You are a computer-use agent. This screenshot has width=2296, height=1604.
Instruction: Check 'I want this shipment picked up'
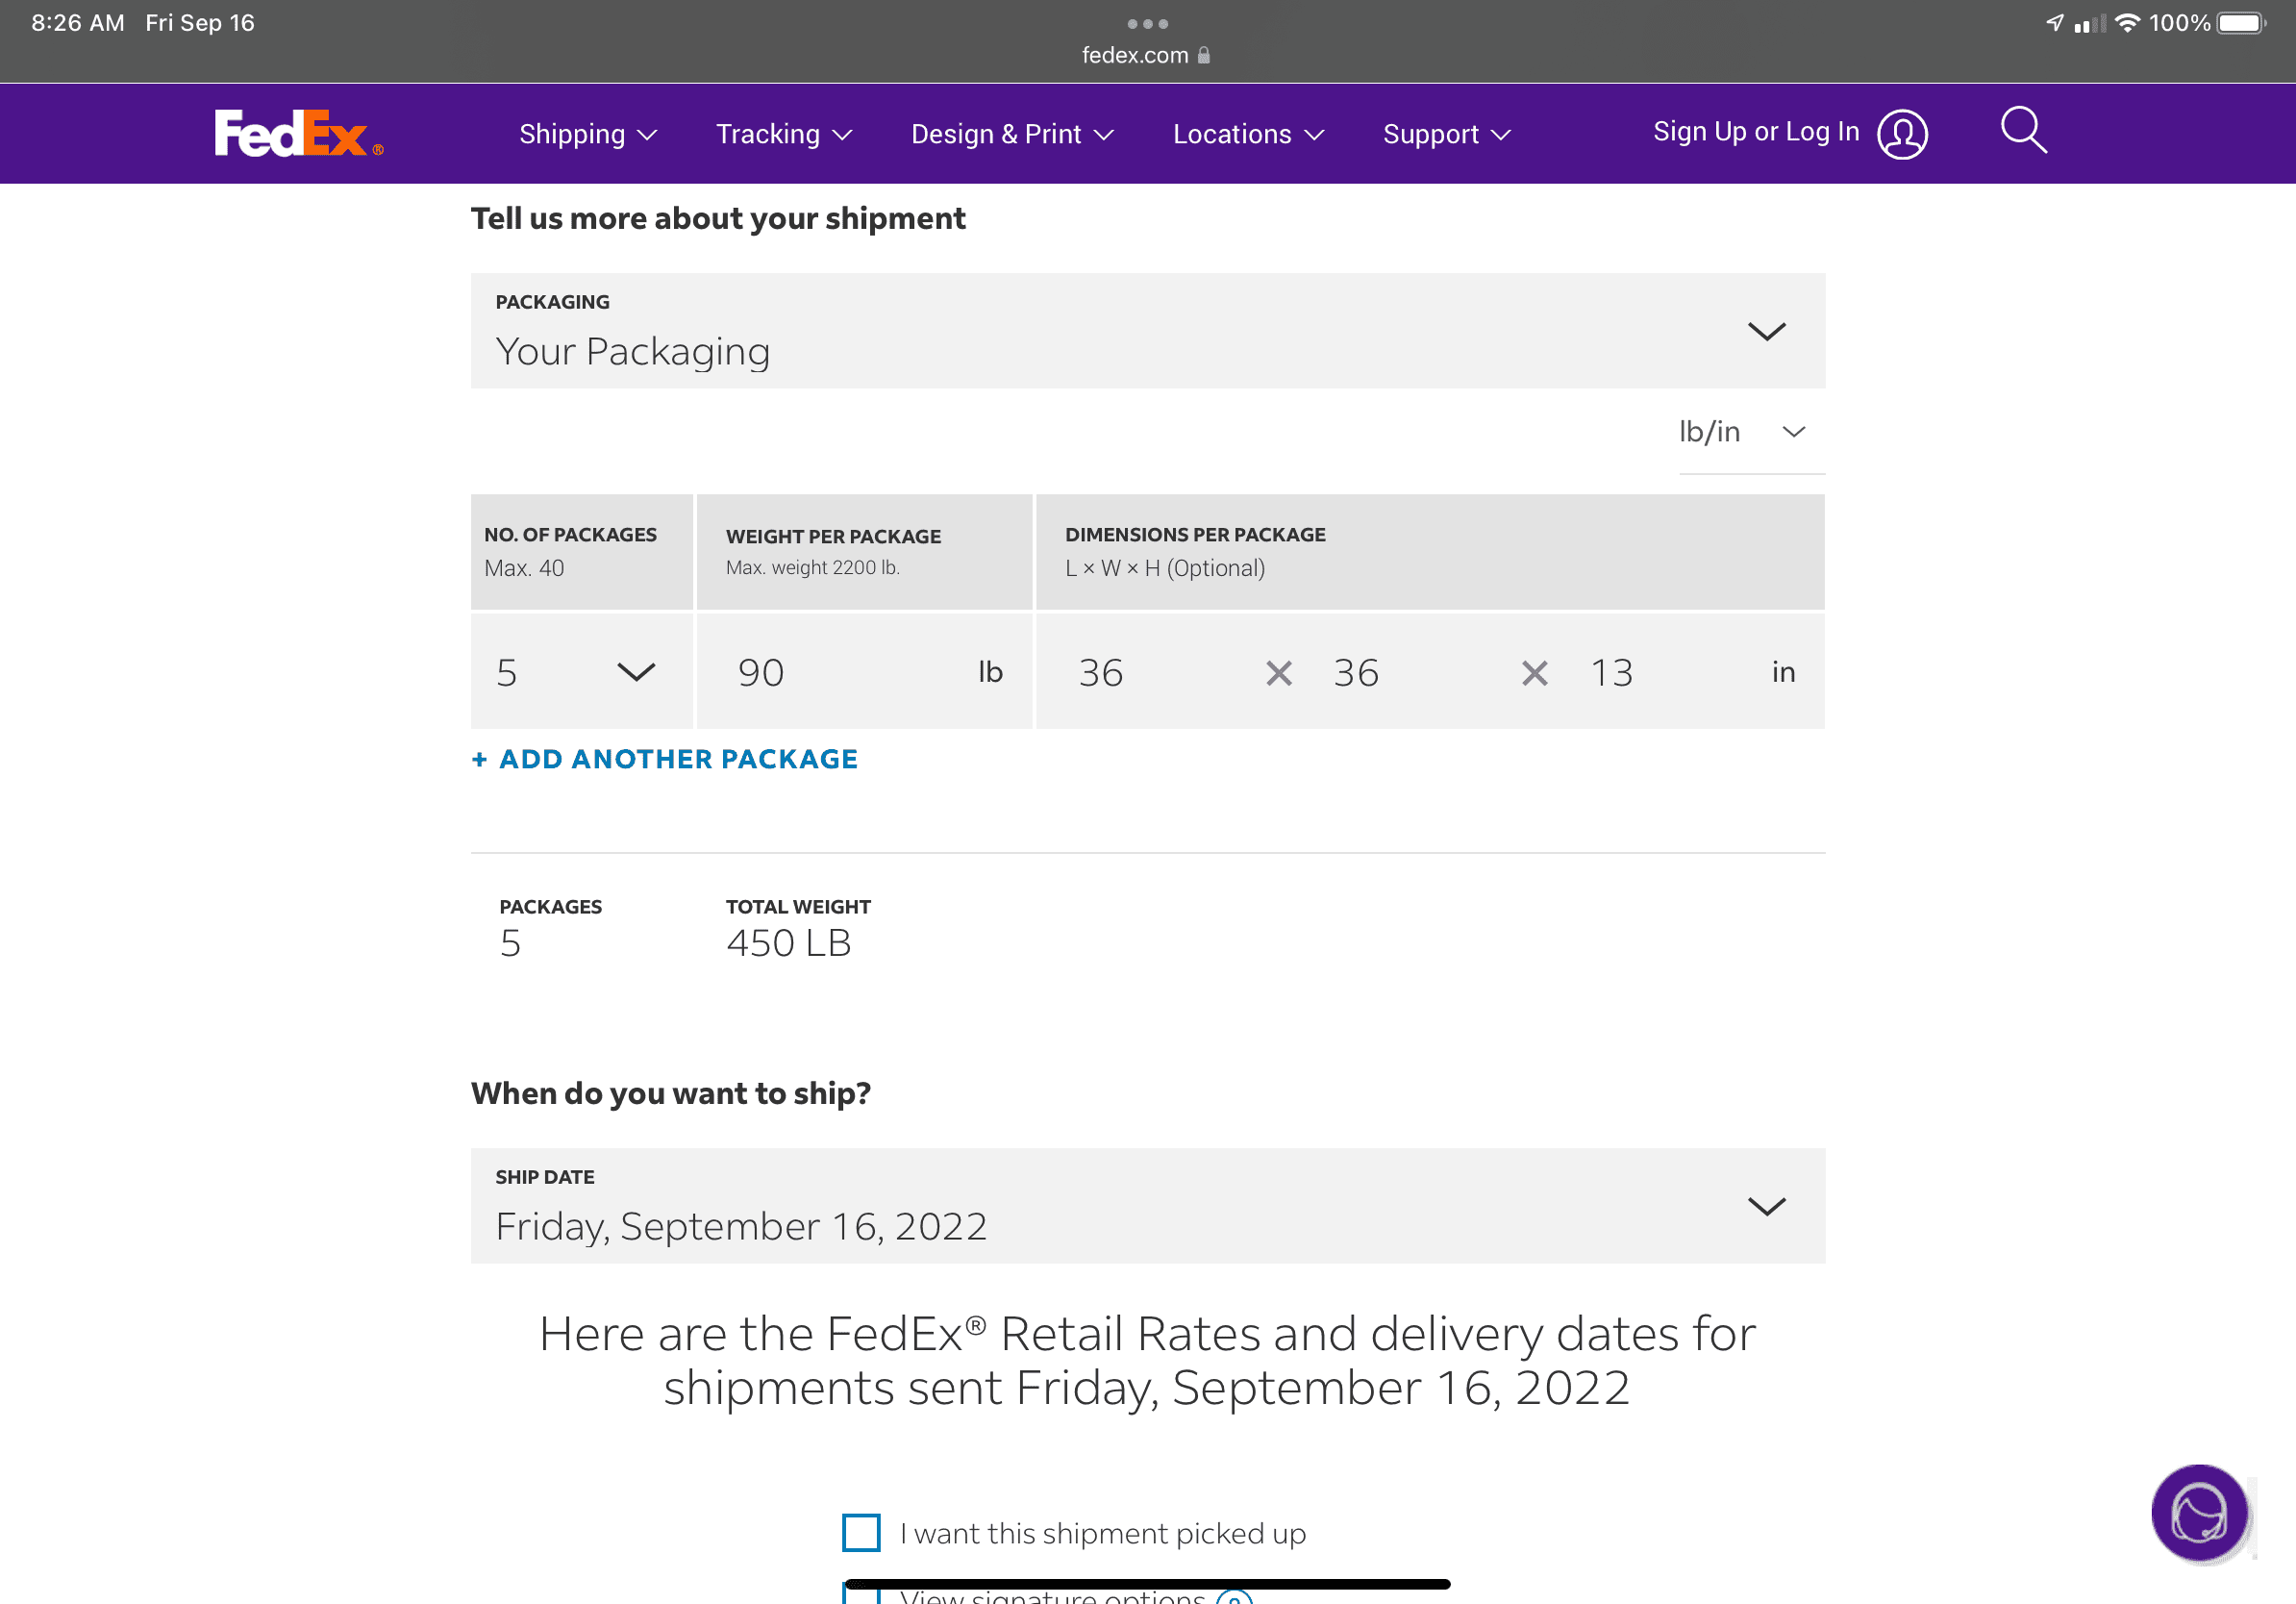coord(861,1532)
